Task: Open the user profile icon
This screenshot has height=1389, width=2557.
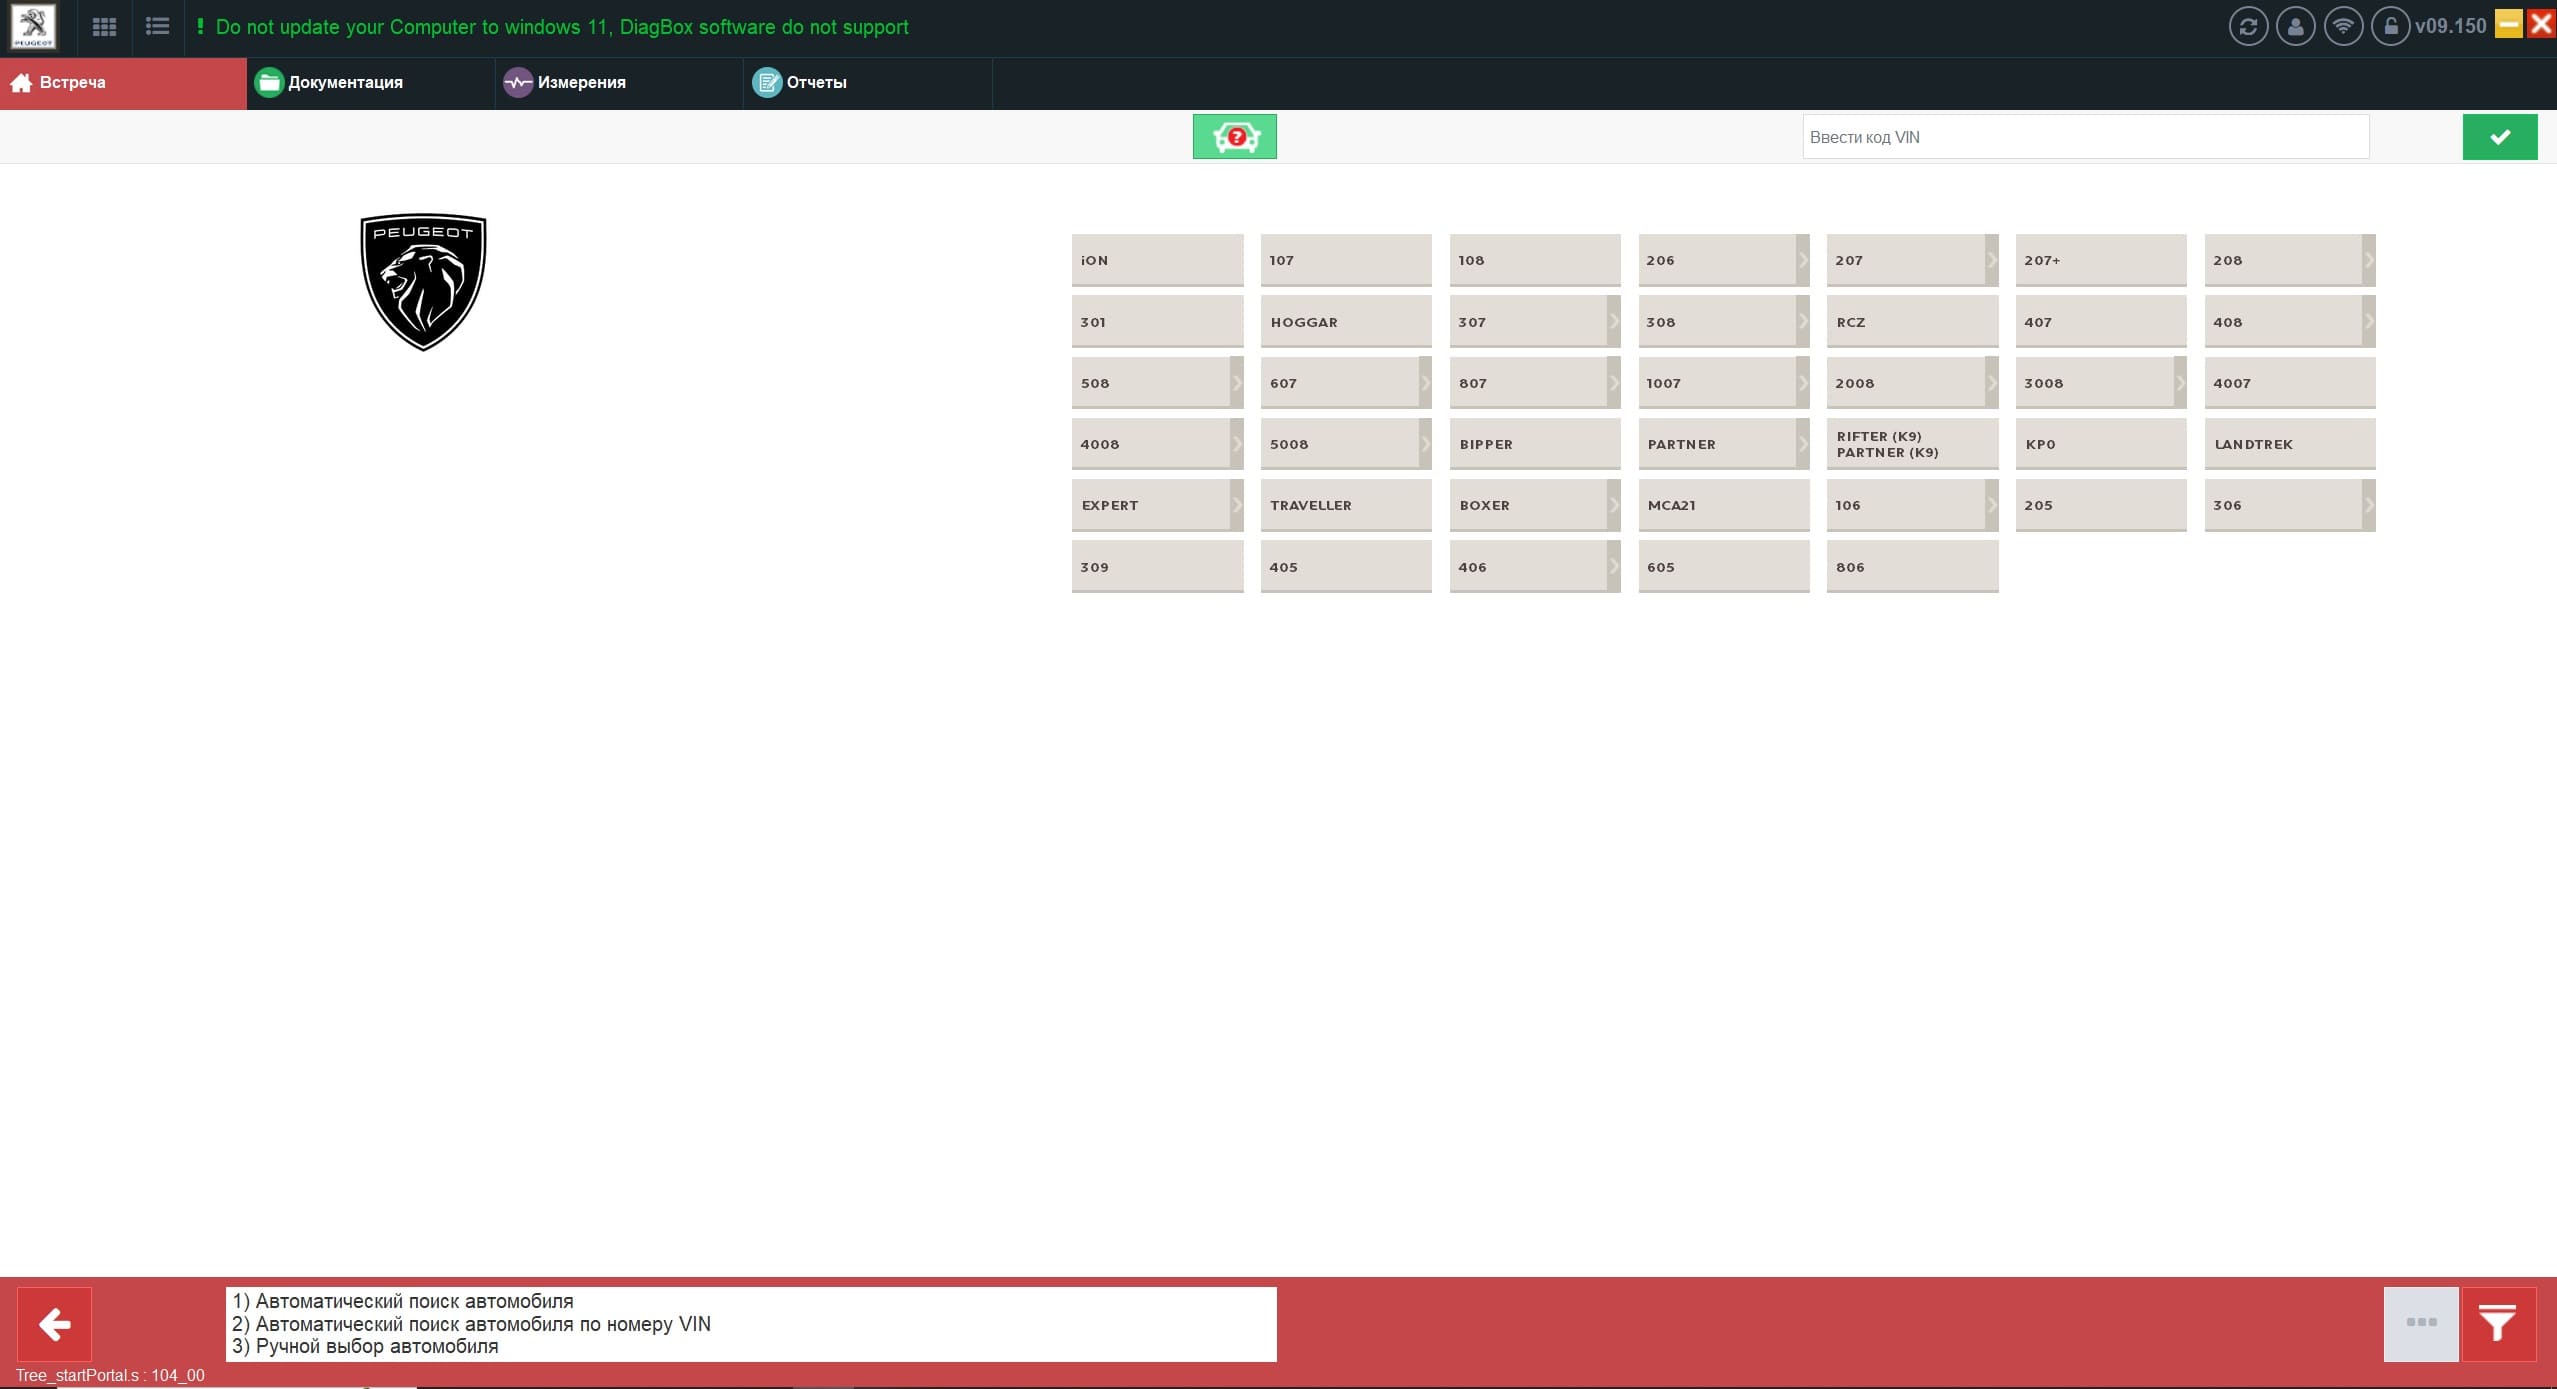Action: pos(2295,27)
